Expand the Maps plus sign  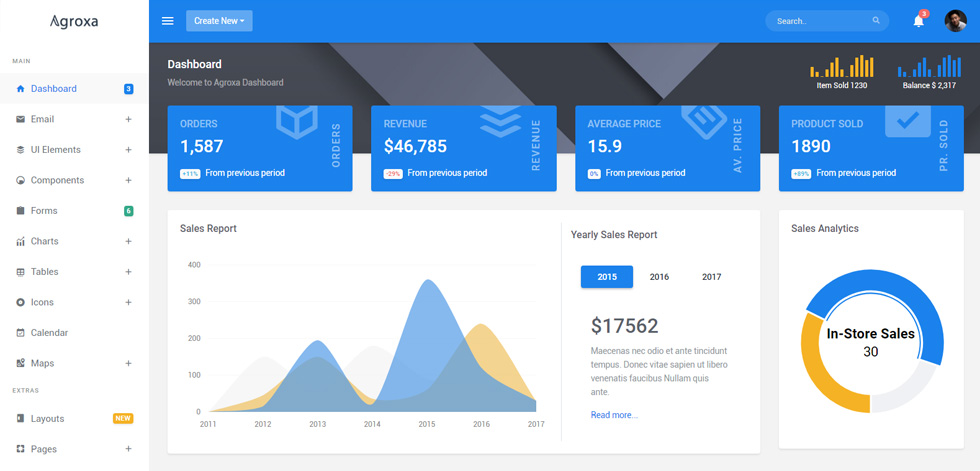pyautogui.click(x=128, y=363)
